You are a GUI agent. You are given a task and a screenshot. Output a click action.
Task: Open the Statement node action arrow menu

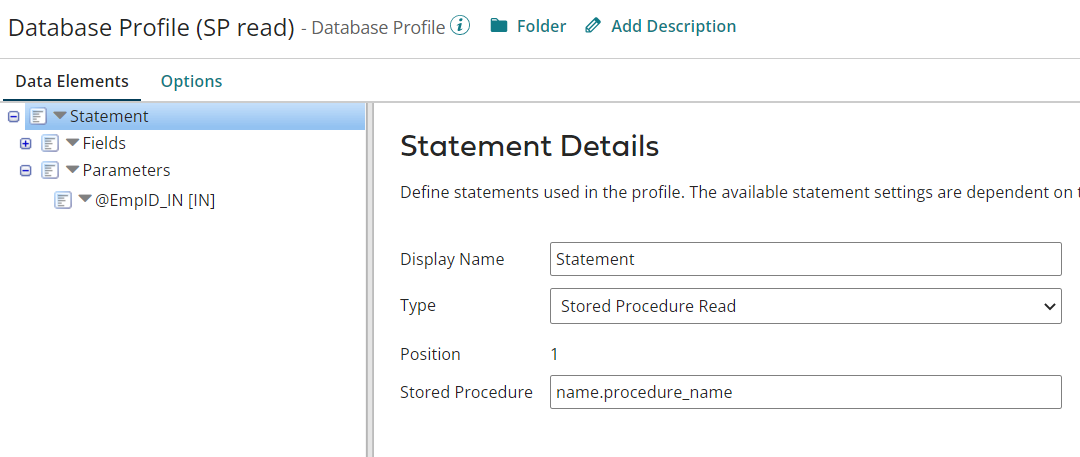point(60,116)
